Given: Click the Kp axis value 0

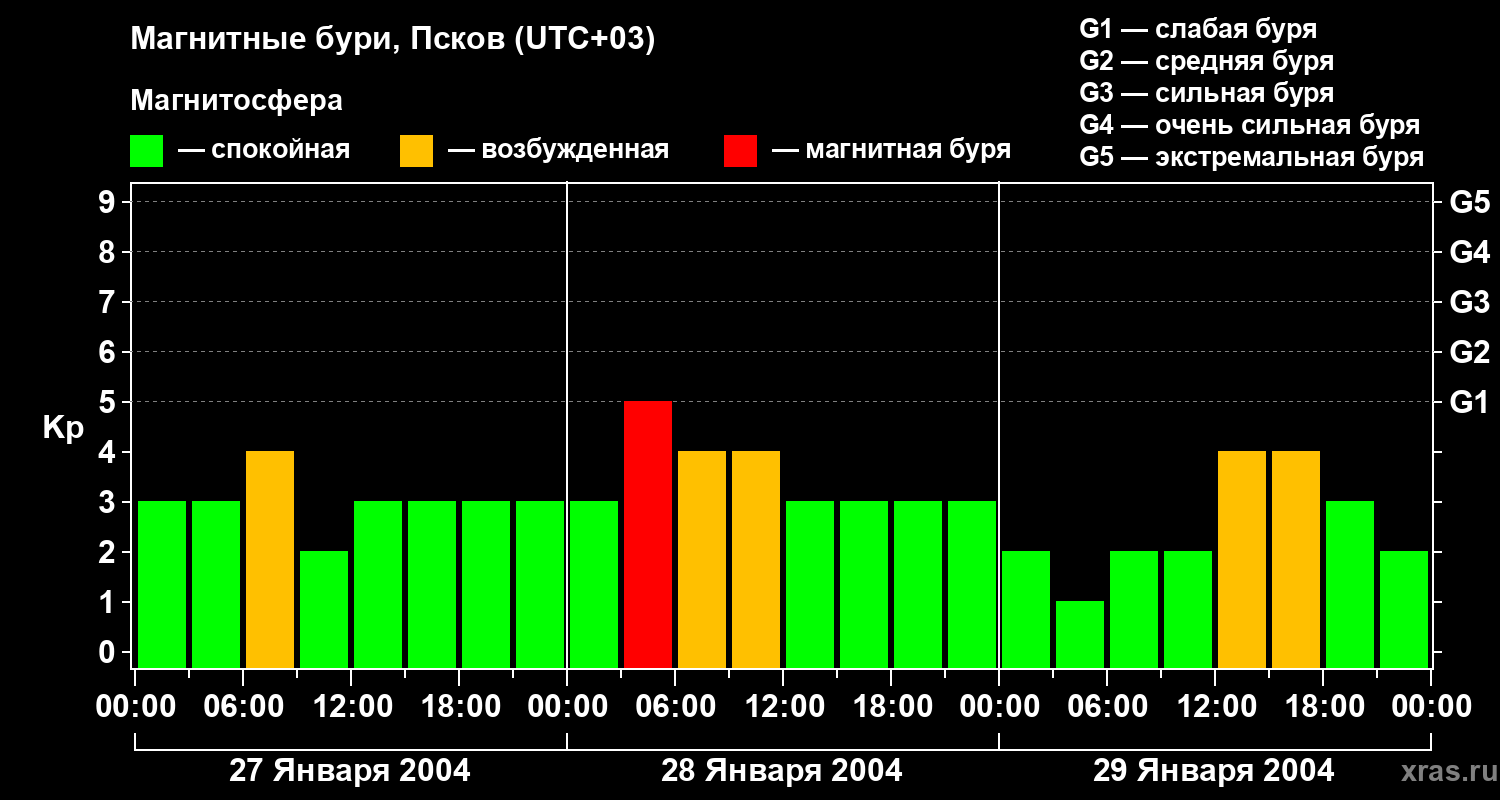Looking at the screenshot, I should point(109,652).
